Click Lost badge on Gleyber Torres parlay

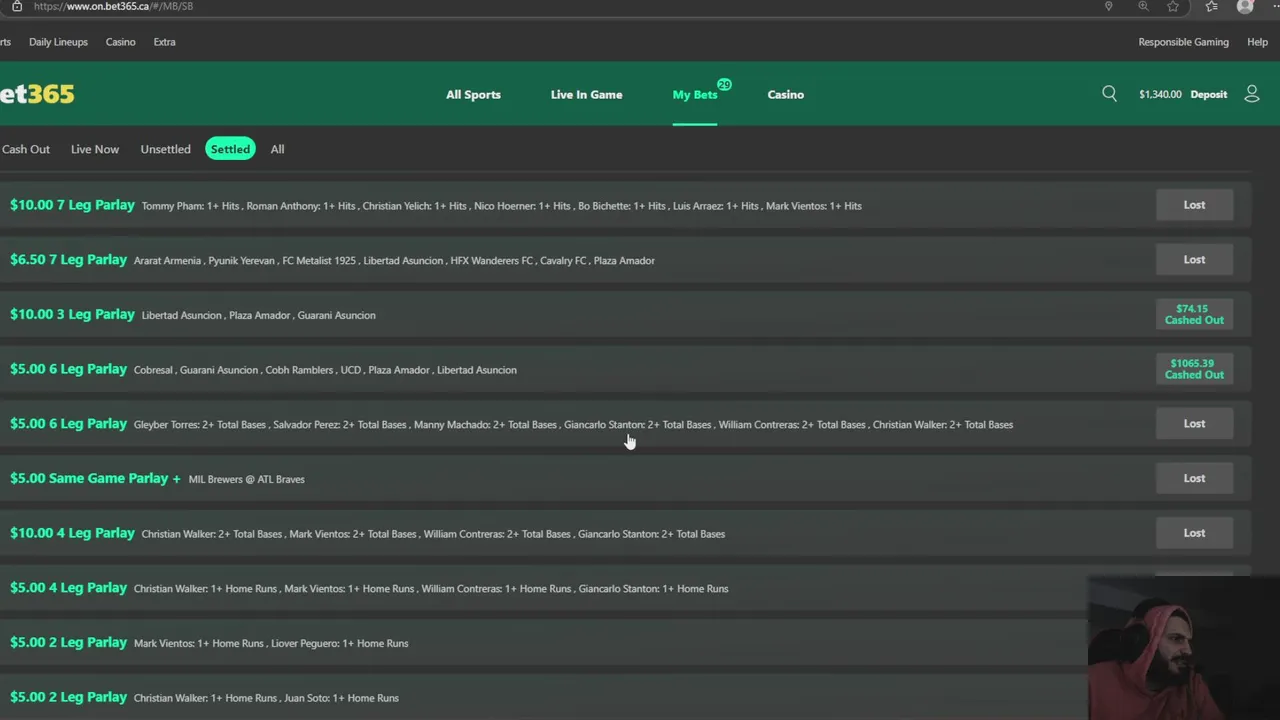tap(1194, 424)
